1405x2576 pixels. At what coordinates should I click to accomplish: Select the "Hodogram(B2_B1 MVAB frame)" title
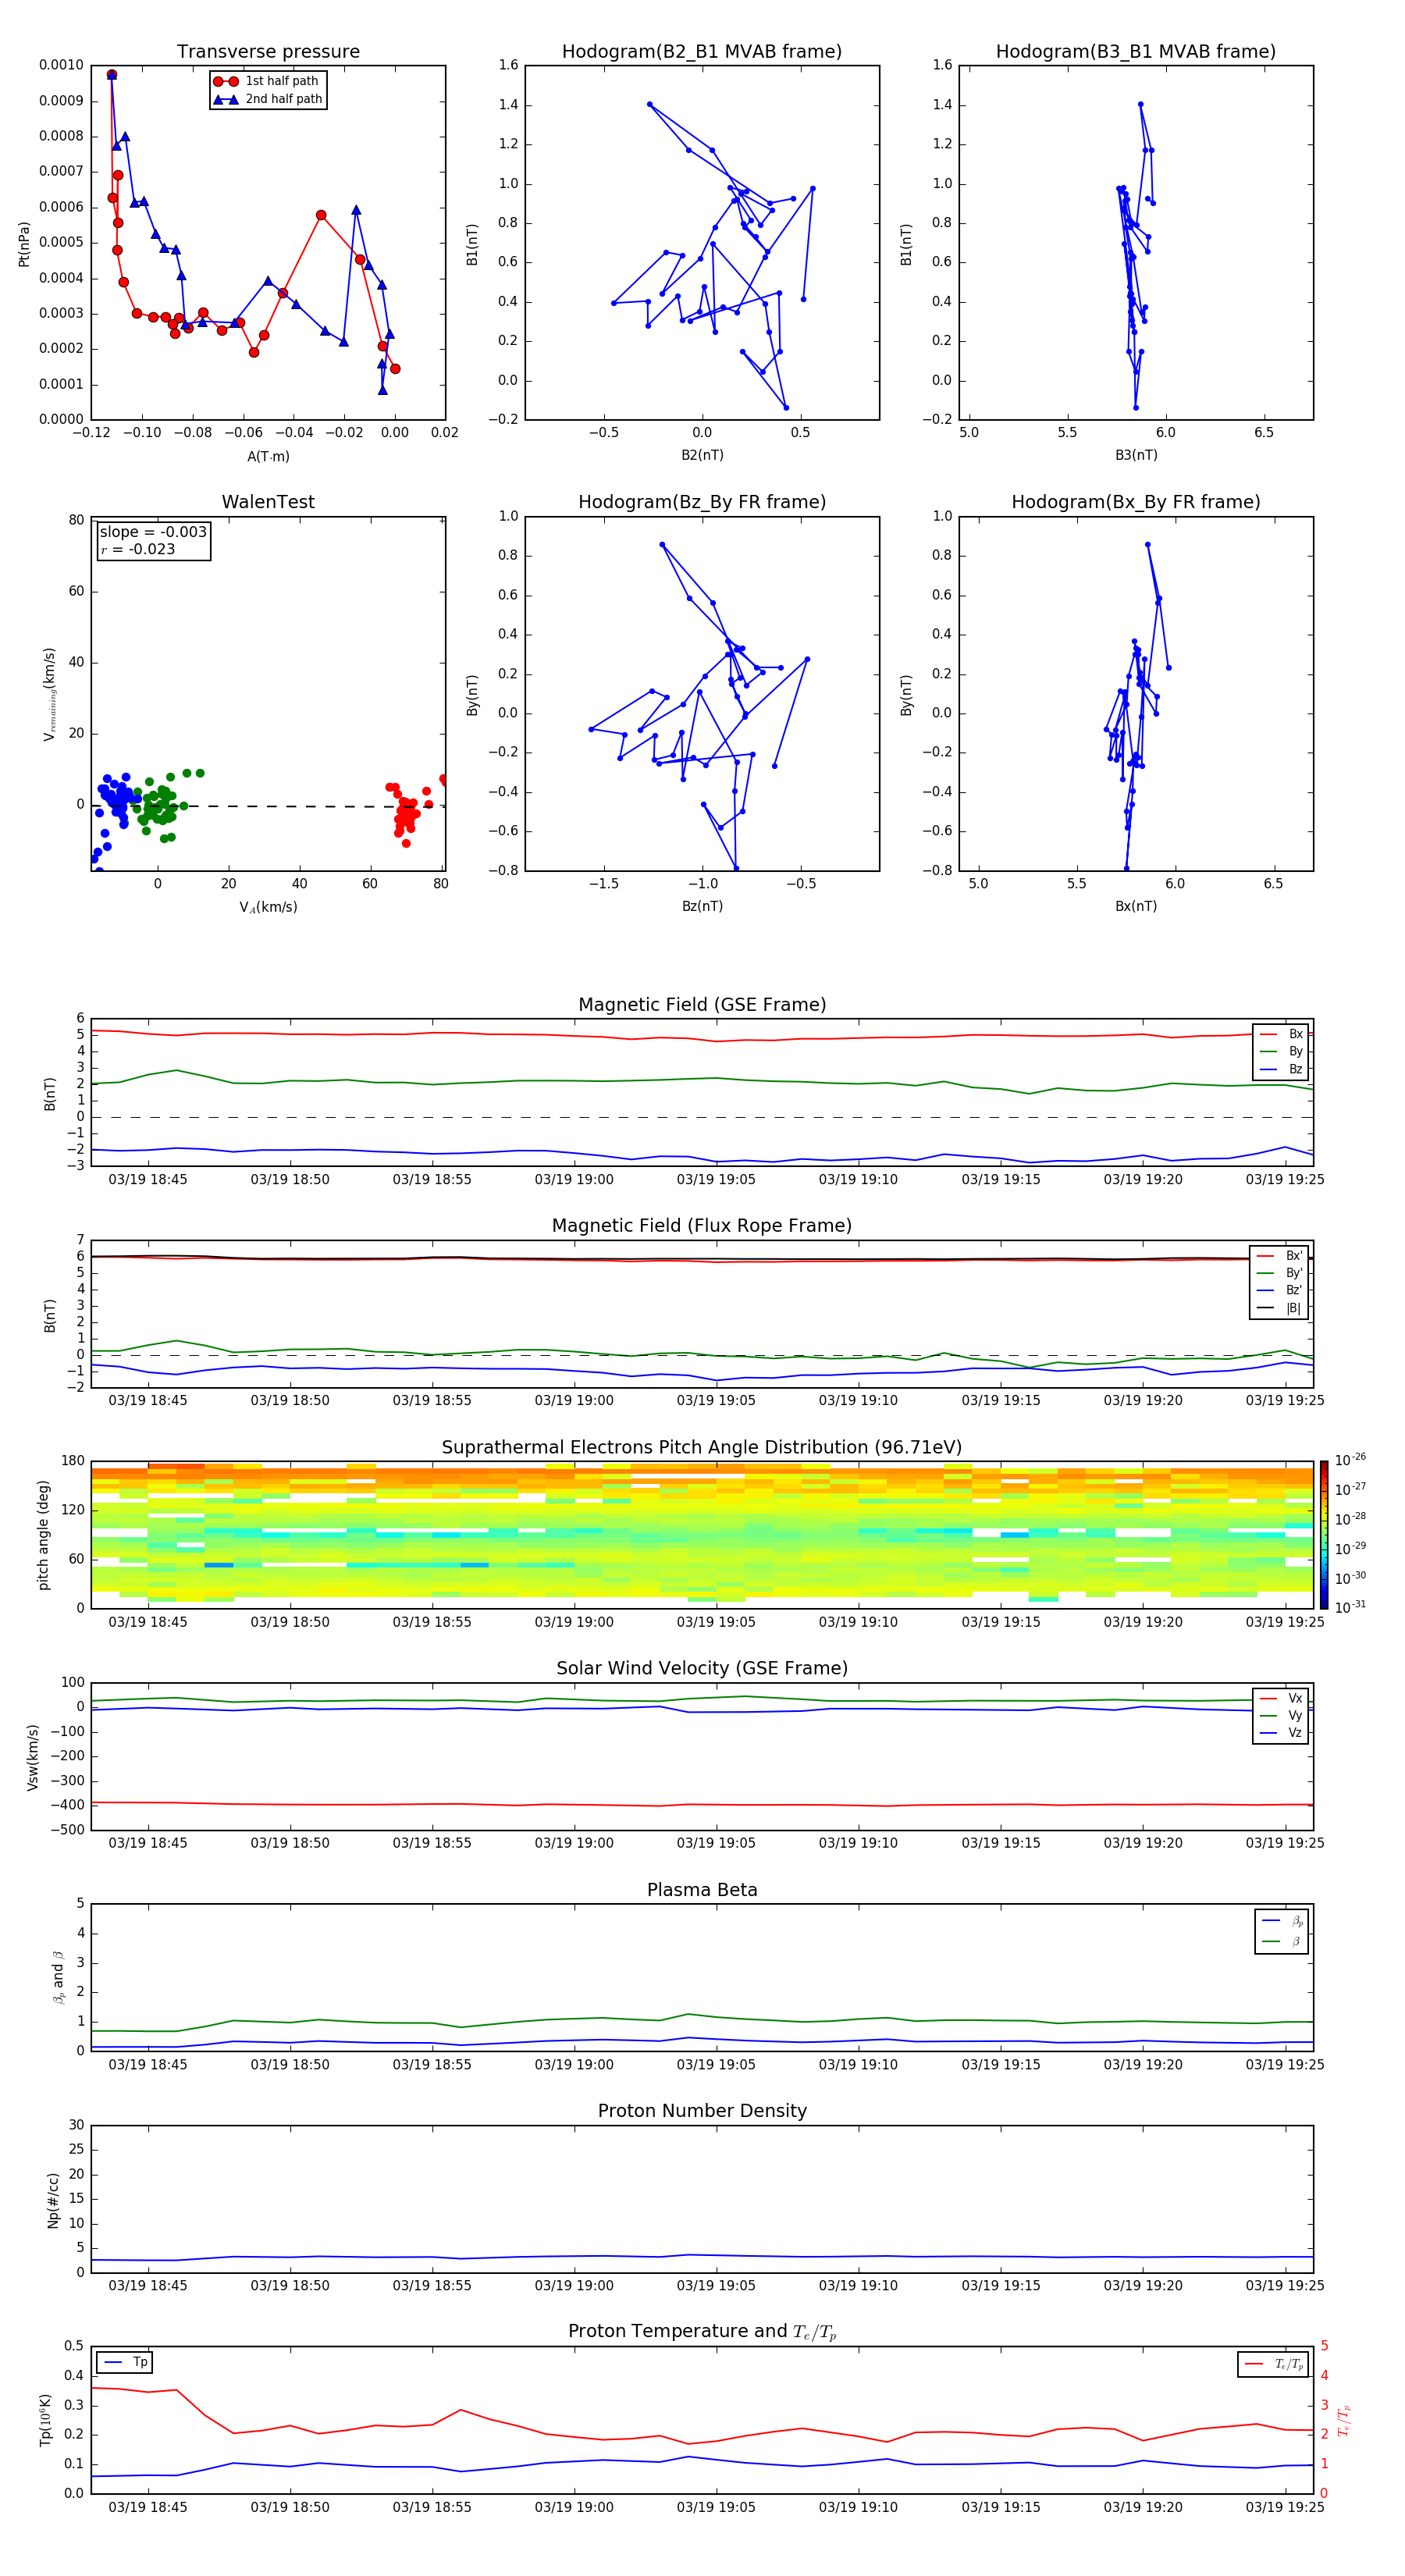[x=702, y=52]
